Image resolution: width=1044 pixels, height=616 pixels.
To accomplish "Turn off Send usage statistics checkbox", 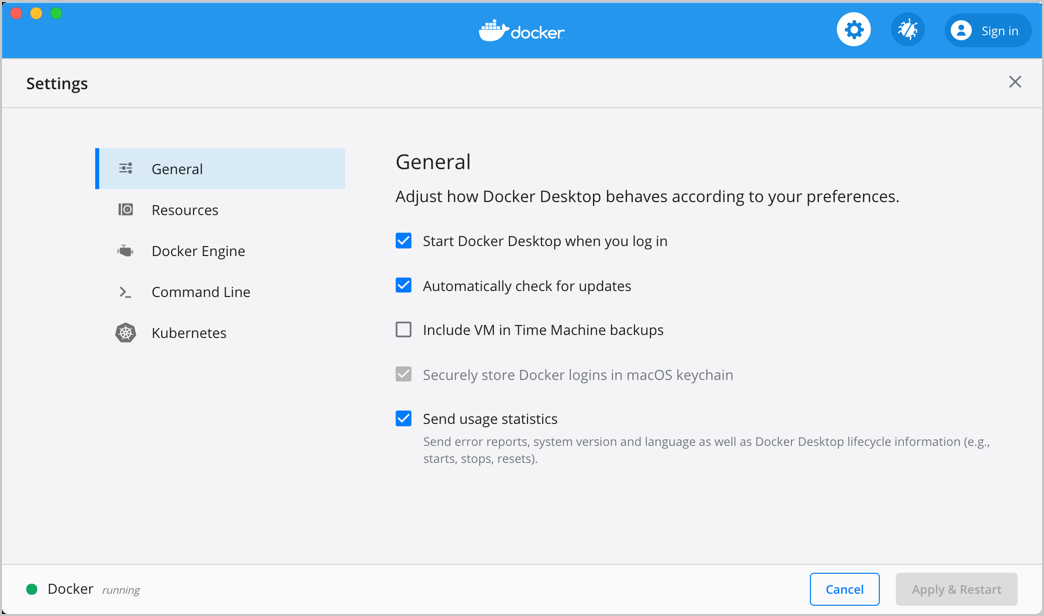I will click(x=404, y=419).
